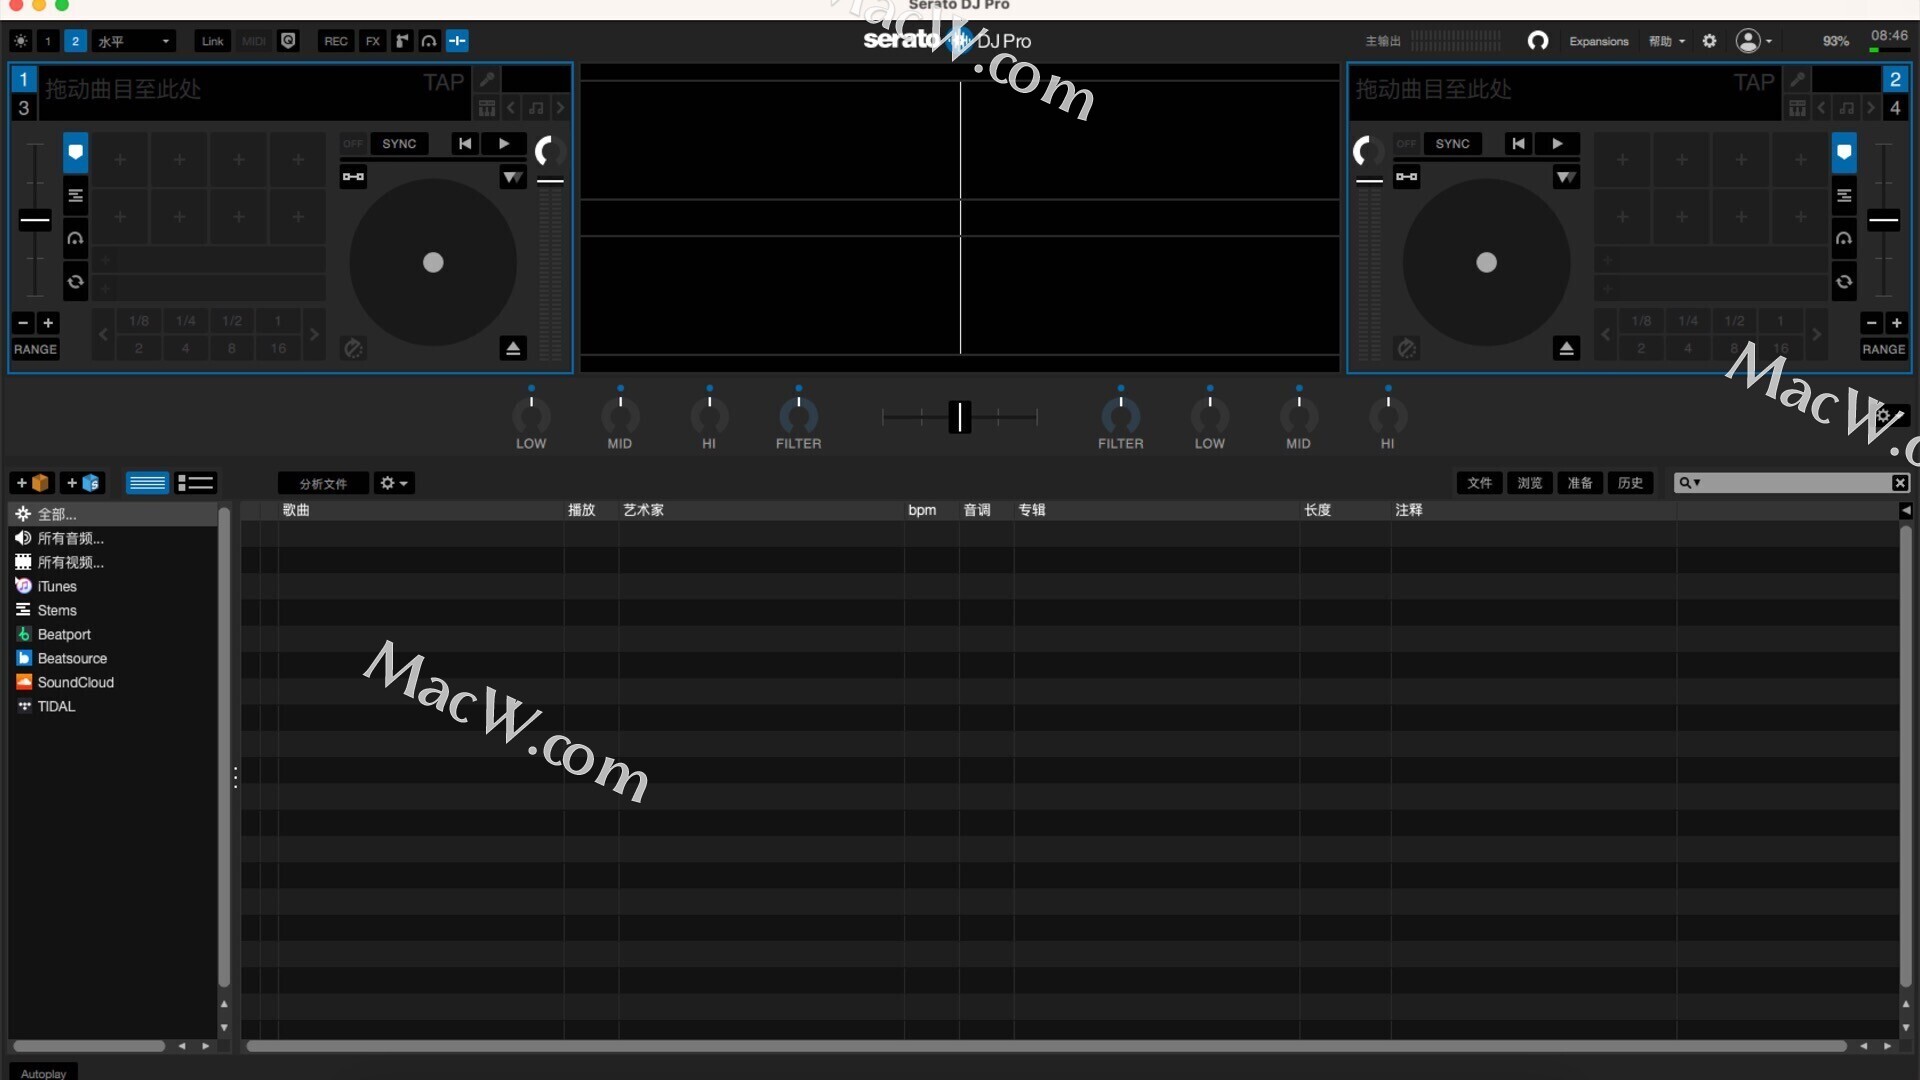This screenshot has height=1080, width=1920.
Task: Select left deck headphone cue icon
Action: click(x=75, y=238)
